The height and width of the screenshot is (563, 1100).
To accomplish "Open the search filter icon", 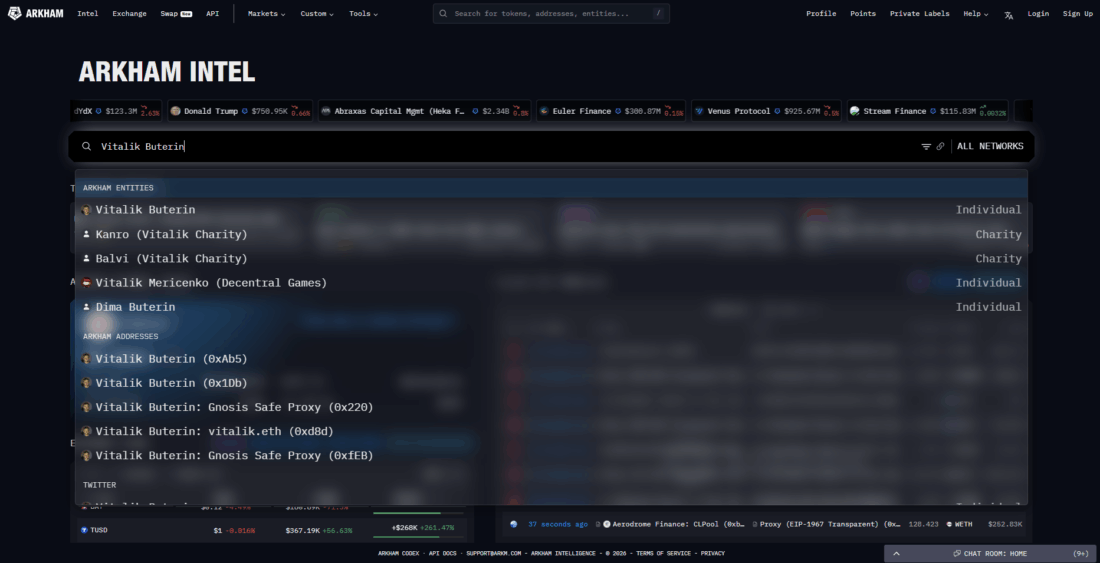I will tap(926, 147).
